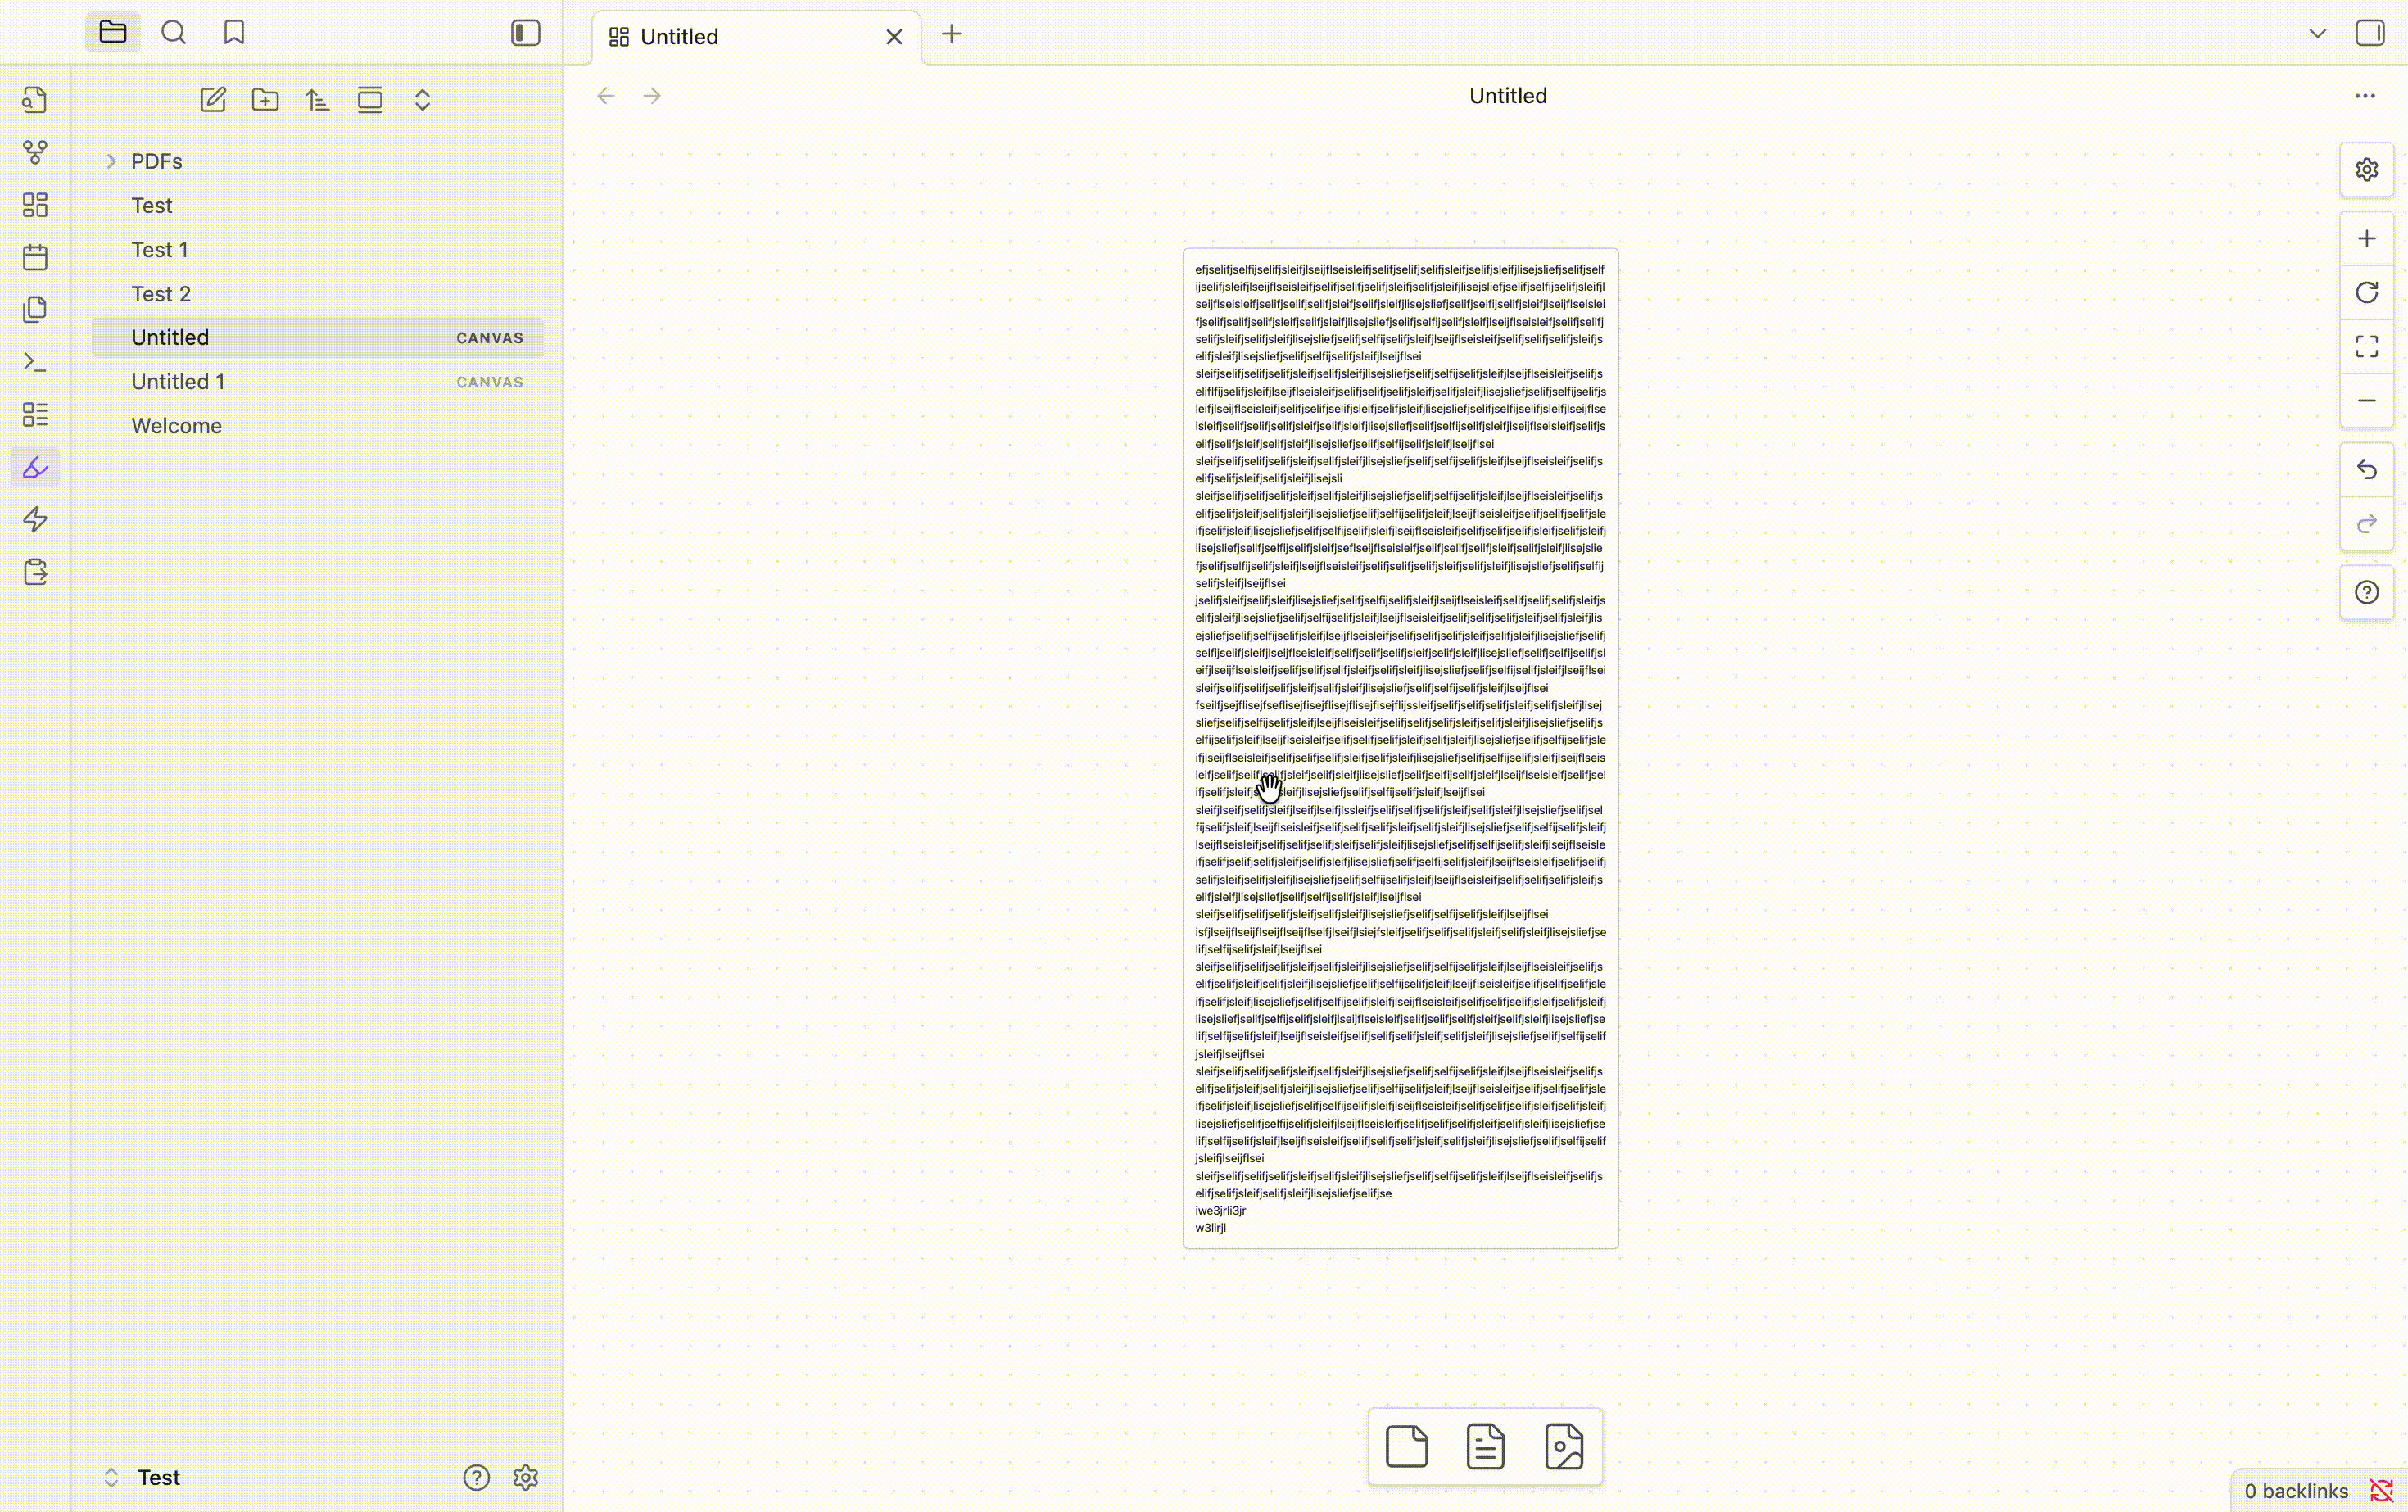Add a blank card to the canvas
The height and width of the screenshot is (1512, 2408).
pyautogui.click(x=1406, y=1446)
